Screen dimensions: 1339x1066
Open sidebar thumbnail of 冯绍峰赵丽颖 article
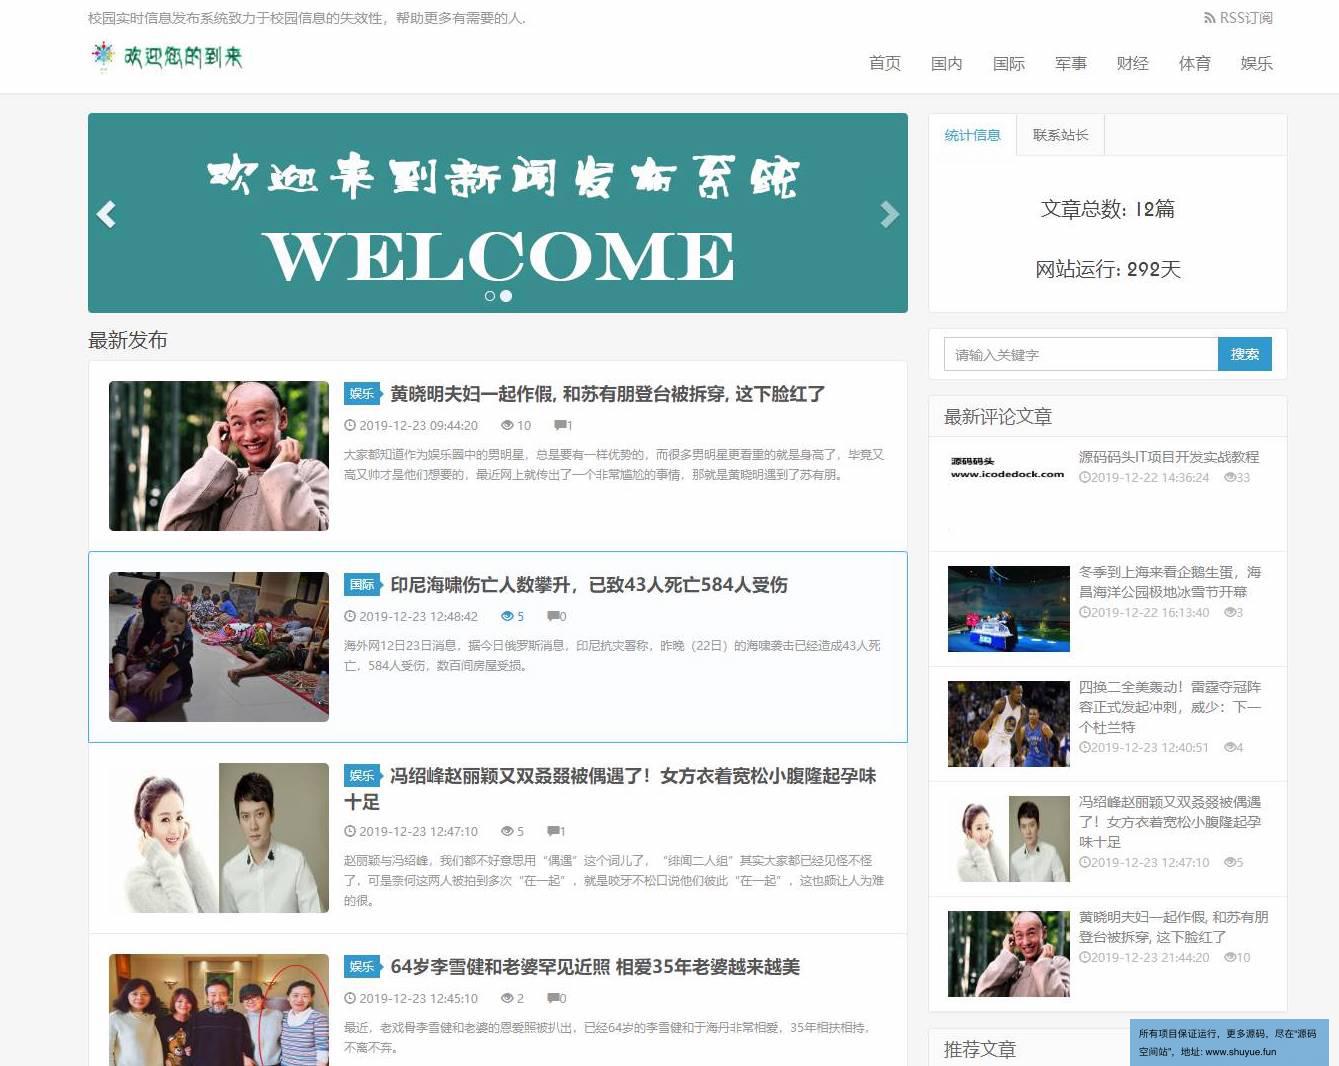pos(1009,839)
